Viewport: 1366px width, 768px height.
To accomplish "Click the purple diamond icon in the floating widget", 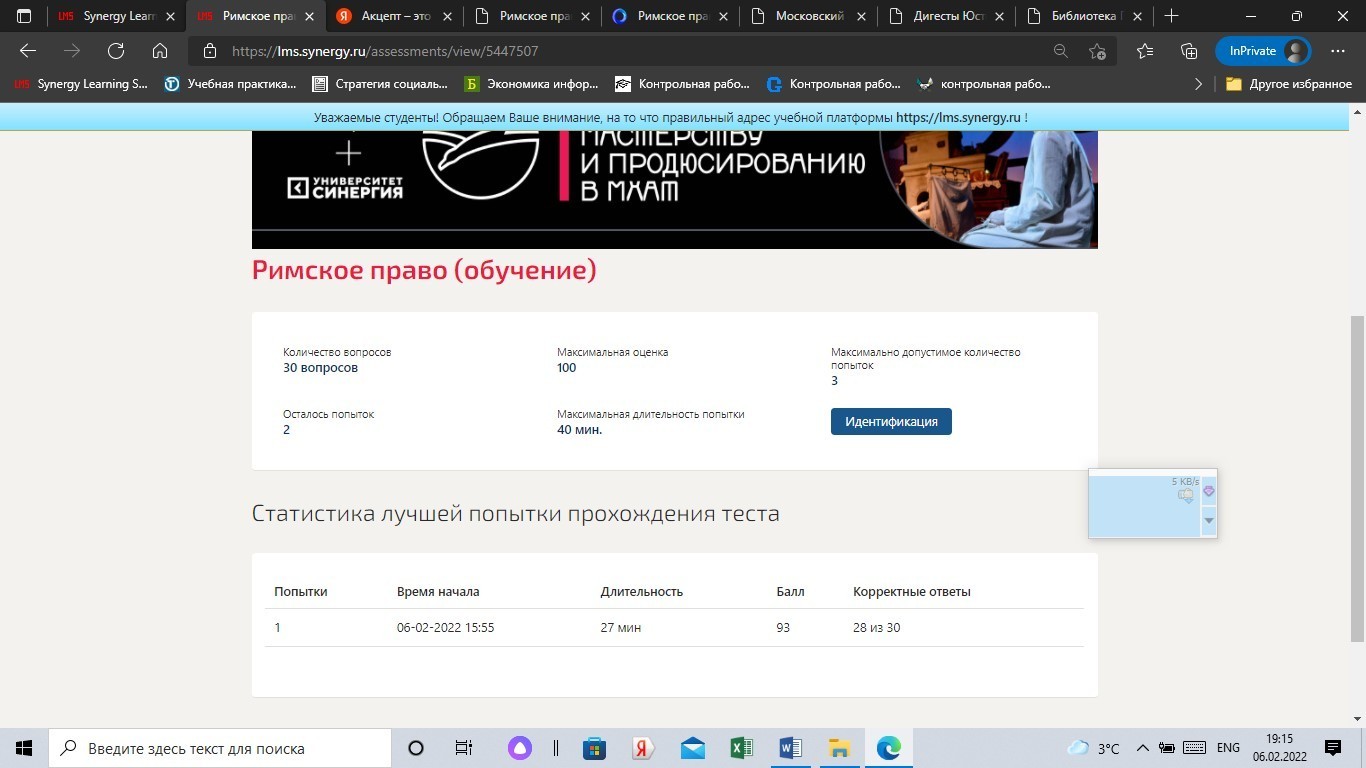I will 1209,491.
